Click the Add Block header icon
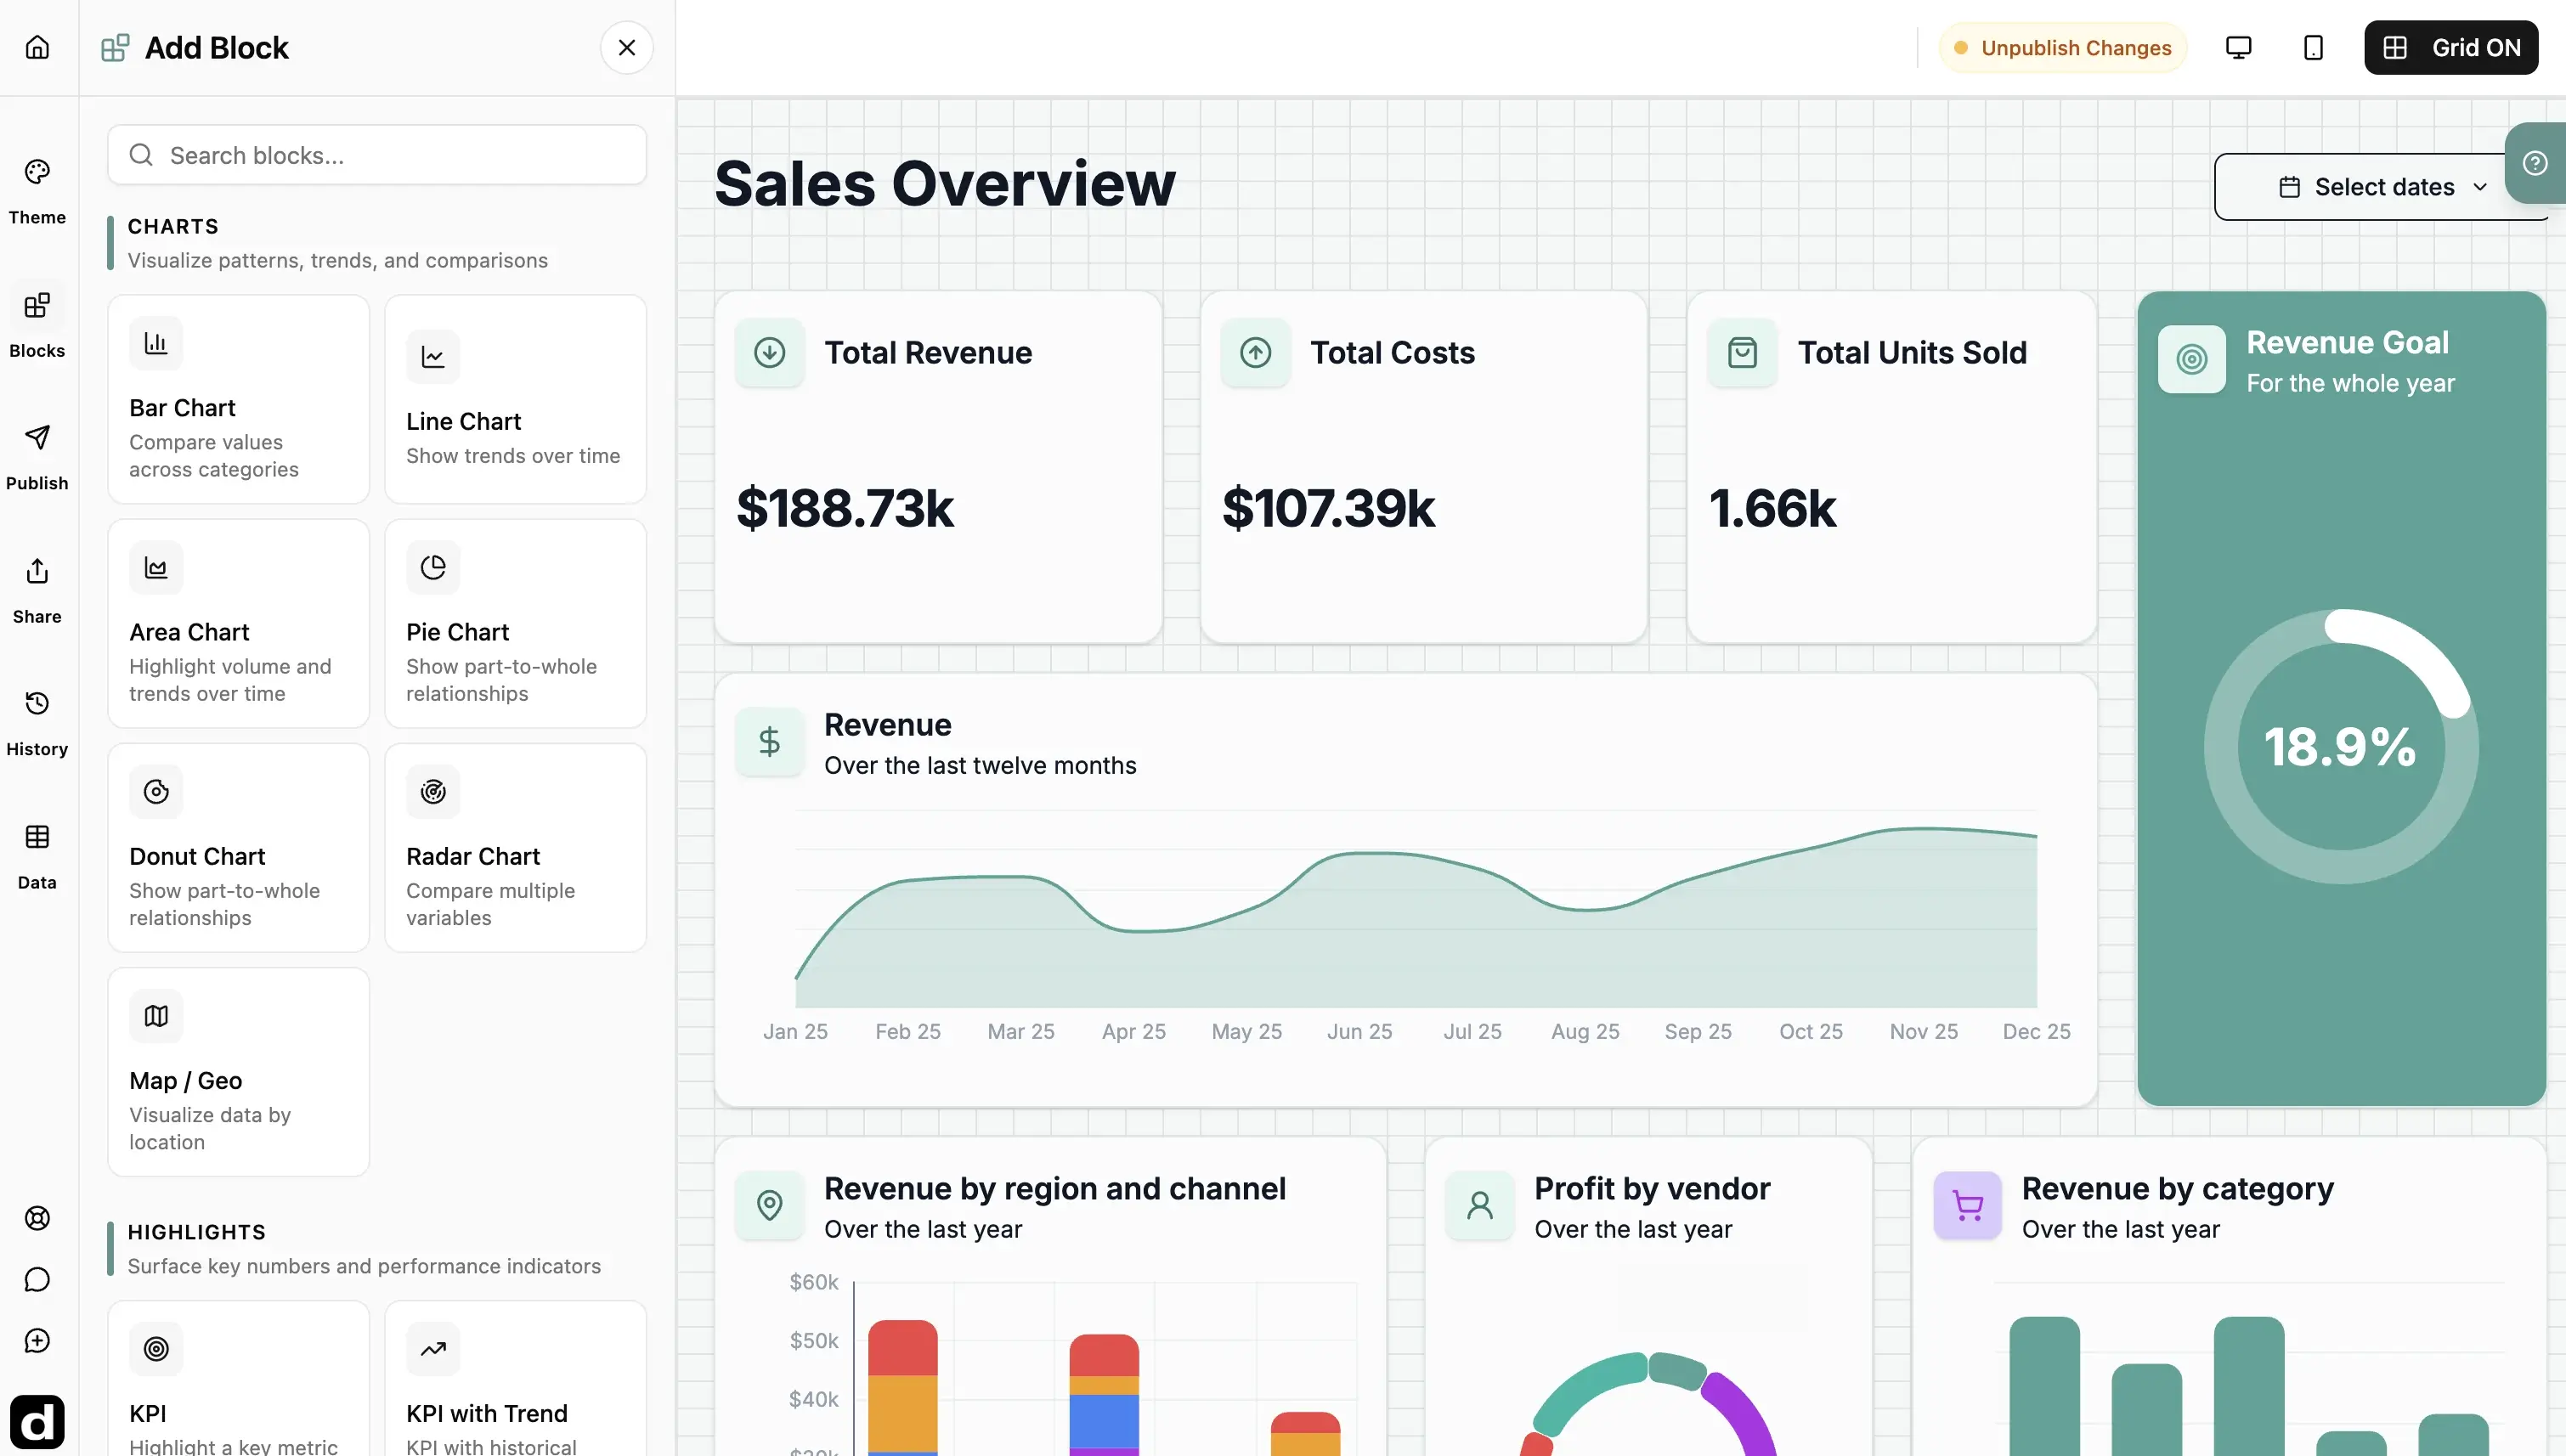 click(x=115, y=47)
